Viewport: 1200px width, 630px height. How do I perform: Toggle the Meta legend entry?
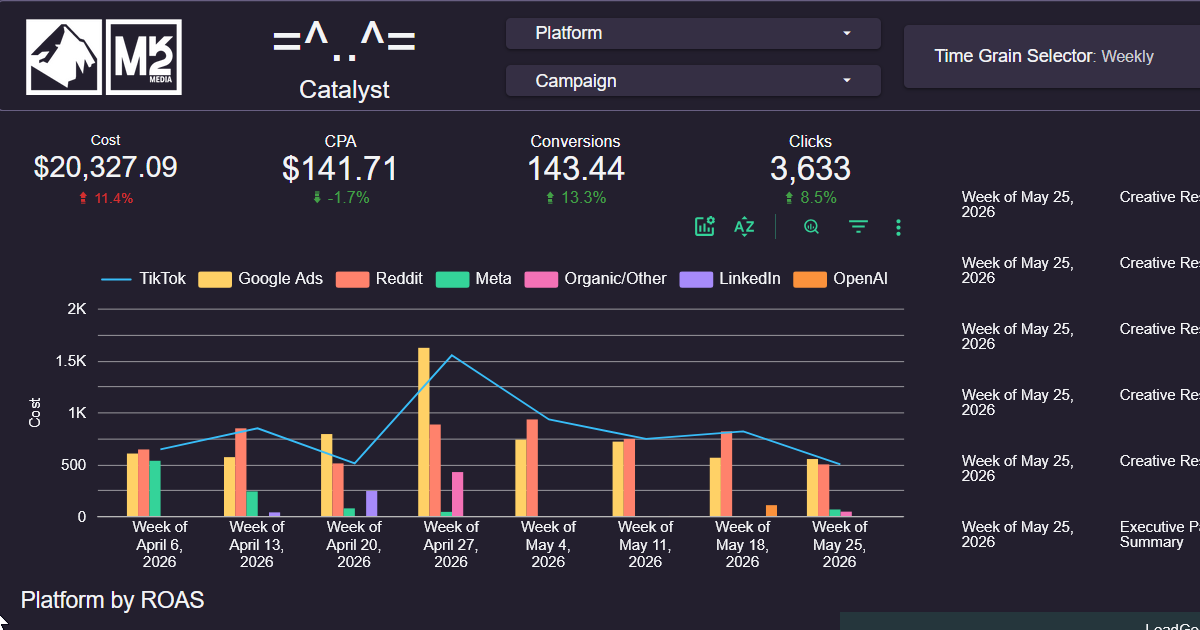tap(474, 279)
